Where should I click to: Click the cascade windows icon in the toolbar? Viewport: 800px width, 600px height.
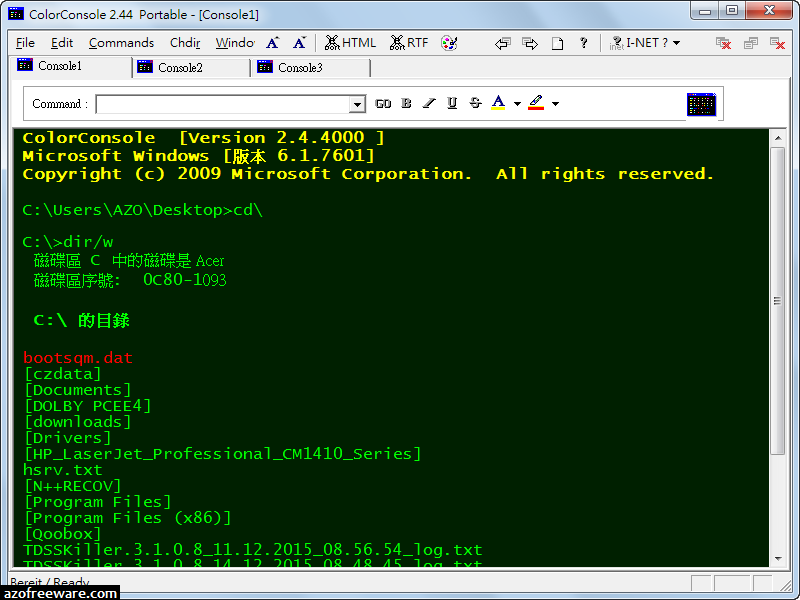click(x=751, y=43)
